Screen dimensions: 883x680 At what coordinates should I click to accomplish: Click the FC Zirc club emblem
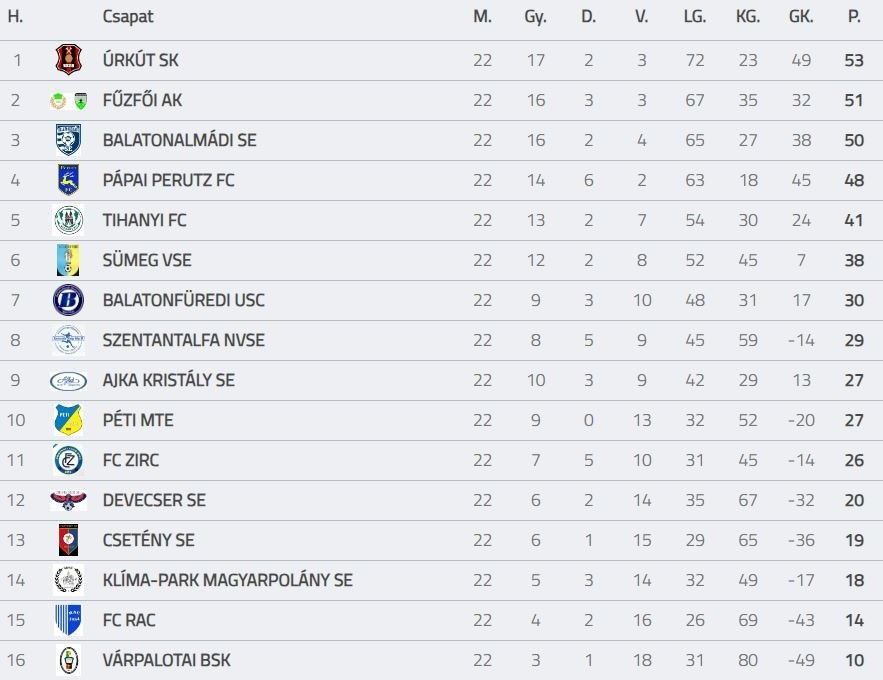(x=68, y=460)
